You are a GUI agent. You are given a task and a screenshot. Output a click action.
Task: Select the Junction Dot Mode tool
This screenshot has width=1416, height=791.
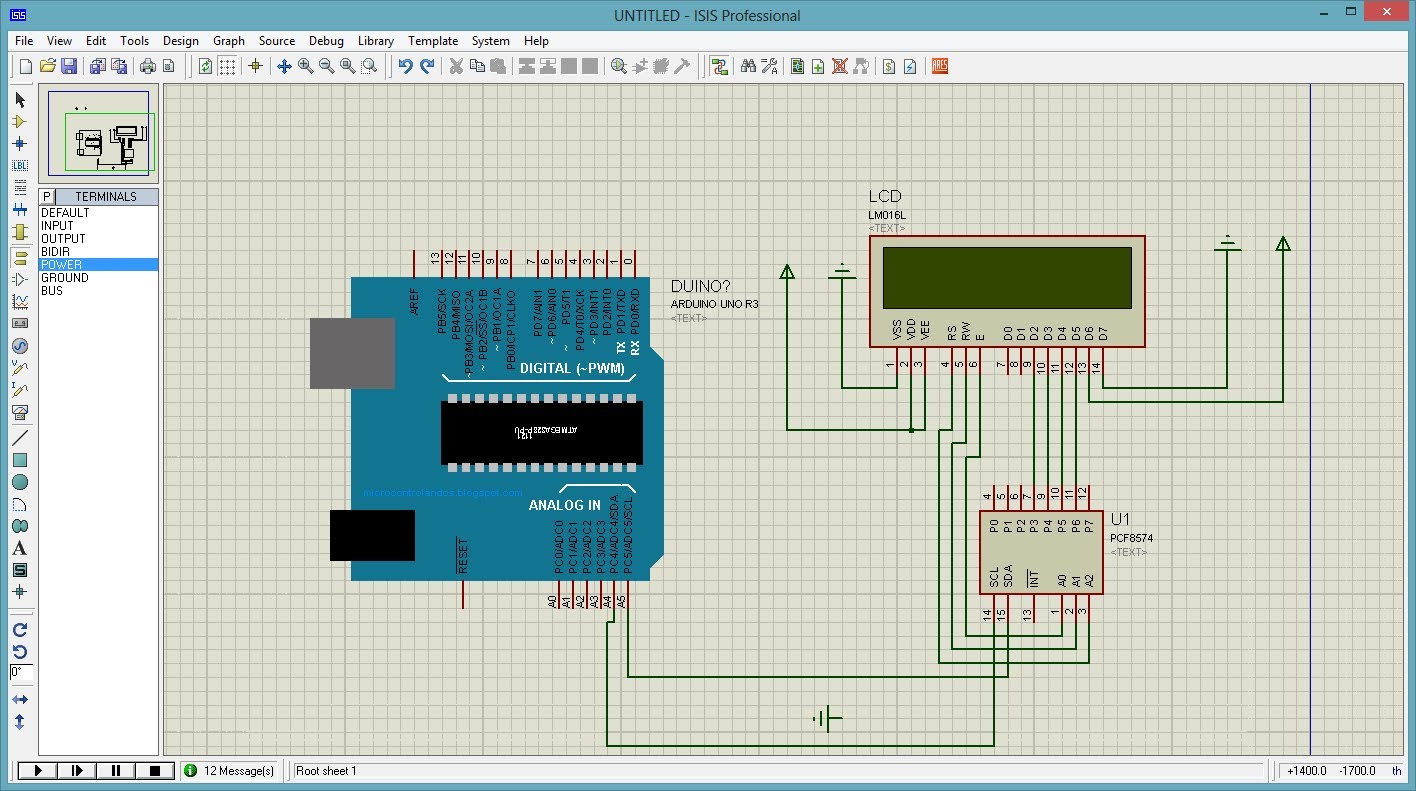[19, 144]
